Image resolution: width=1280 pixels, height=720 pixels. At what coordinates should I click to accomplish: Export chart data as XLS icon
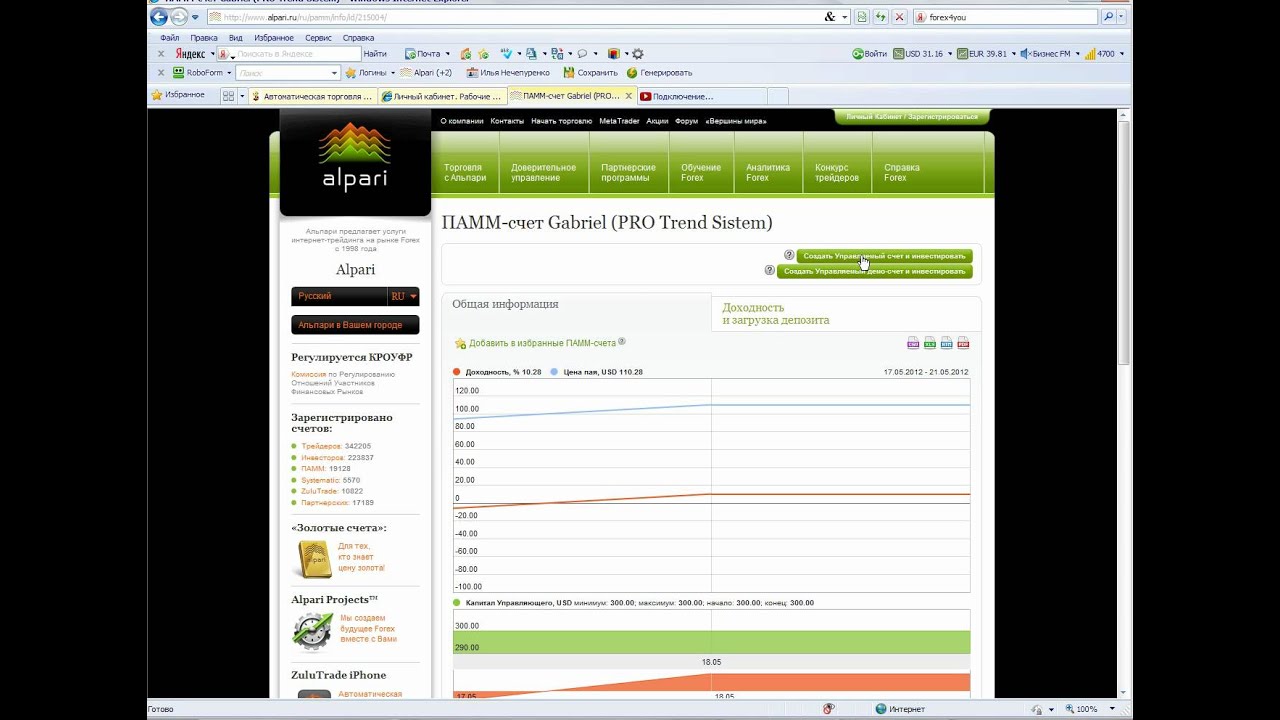(930, 343)
